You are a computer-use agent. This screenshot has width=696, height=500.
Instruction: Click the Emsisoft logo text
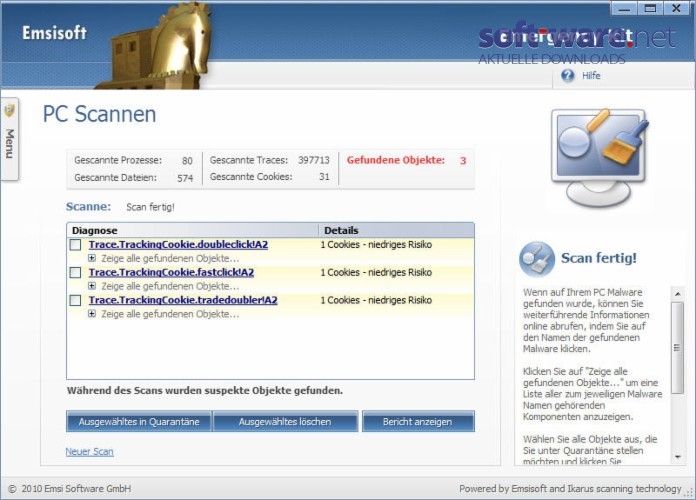(x=55, y=33)
